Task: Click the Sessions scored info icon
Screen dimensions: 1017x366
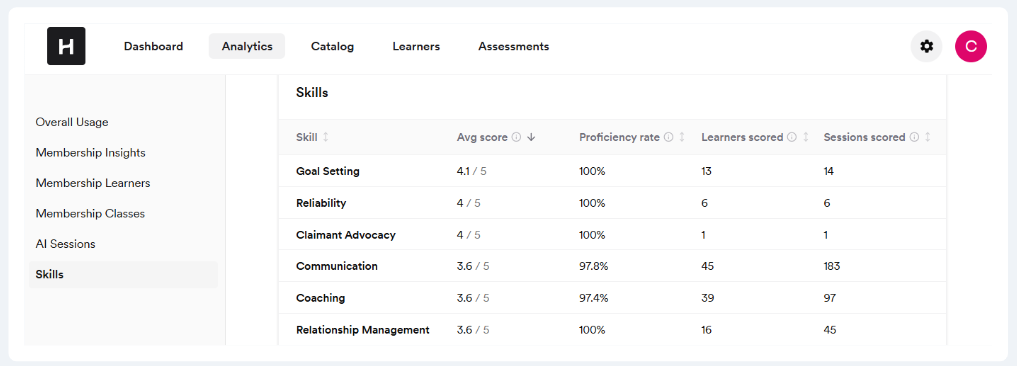Action: coord(914,138)
